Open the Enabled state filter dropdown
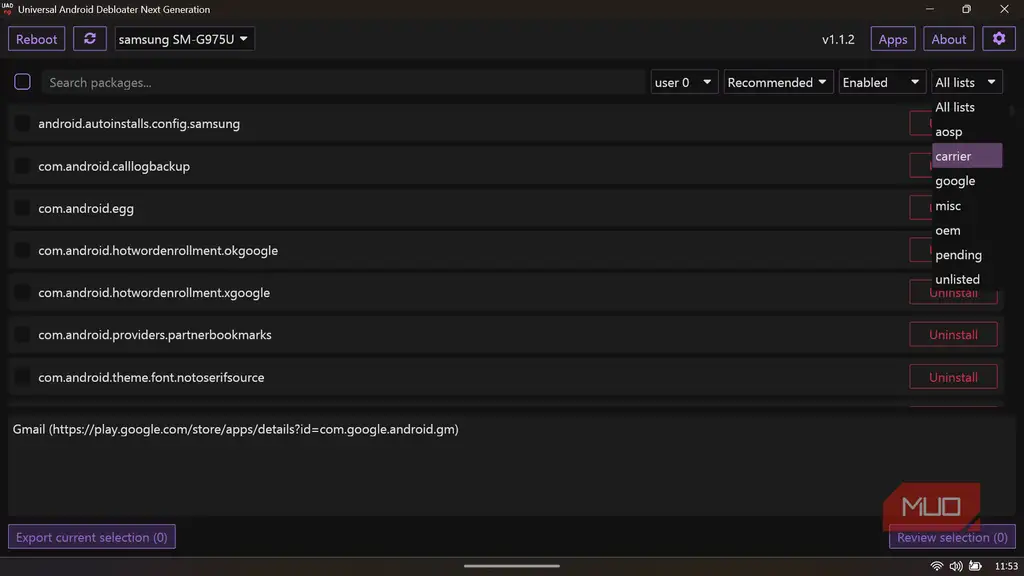 coord(881,82)
